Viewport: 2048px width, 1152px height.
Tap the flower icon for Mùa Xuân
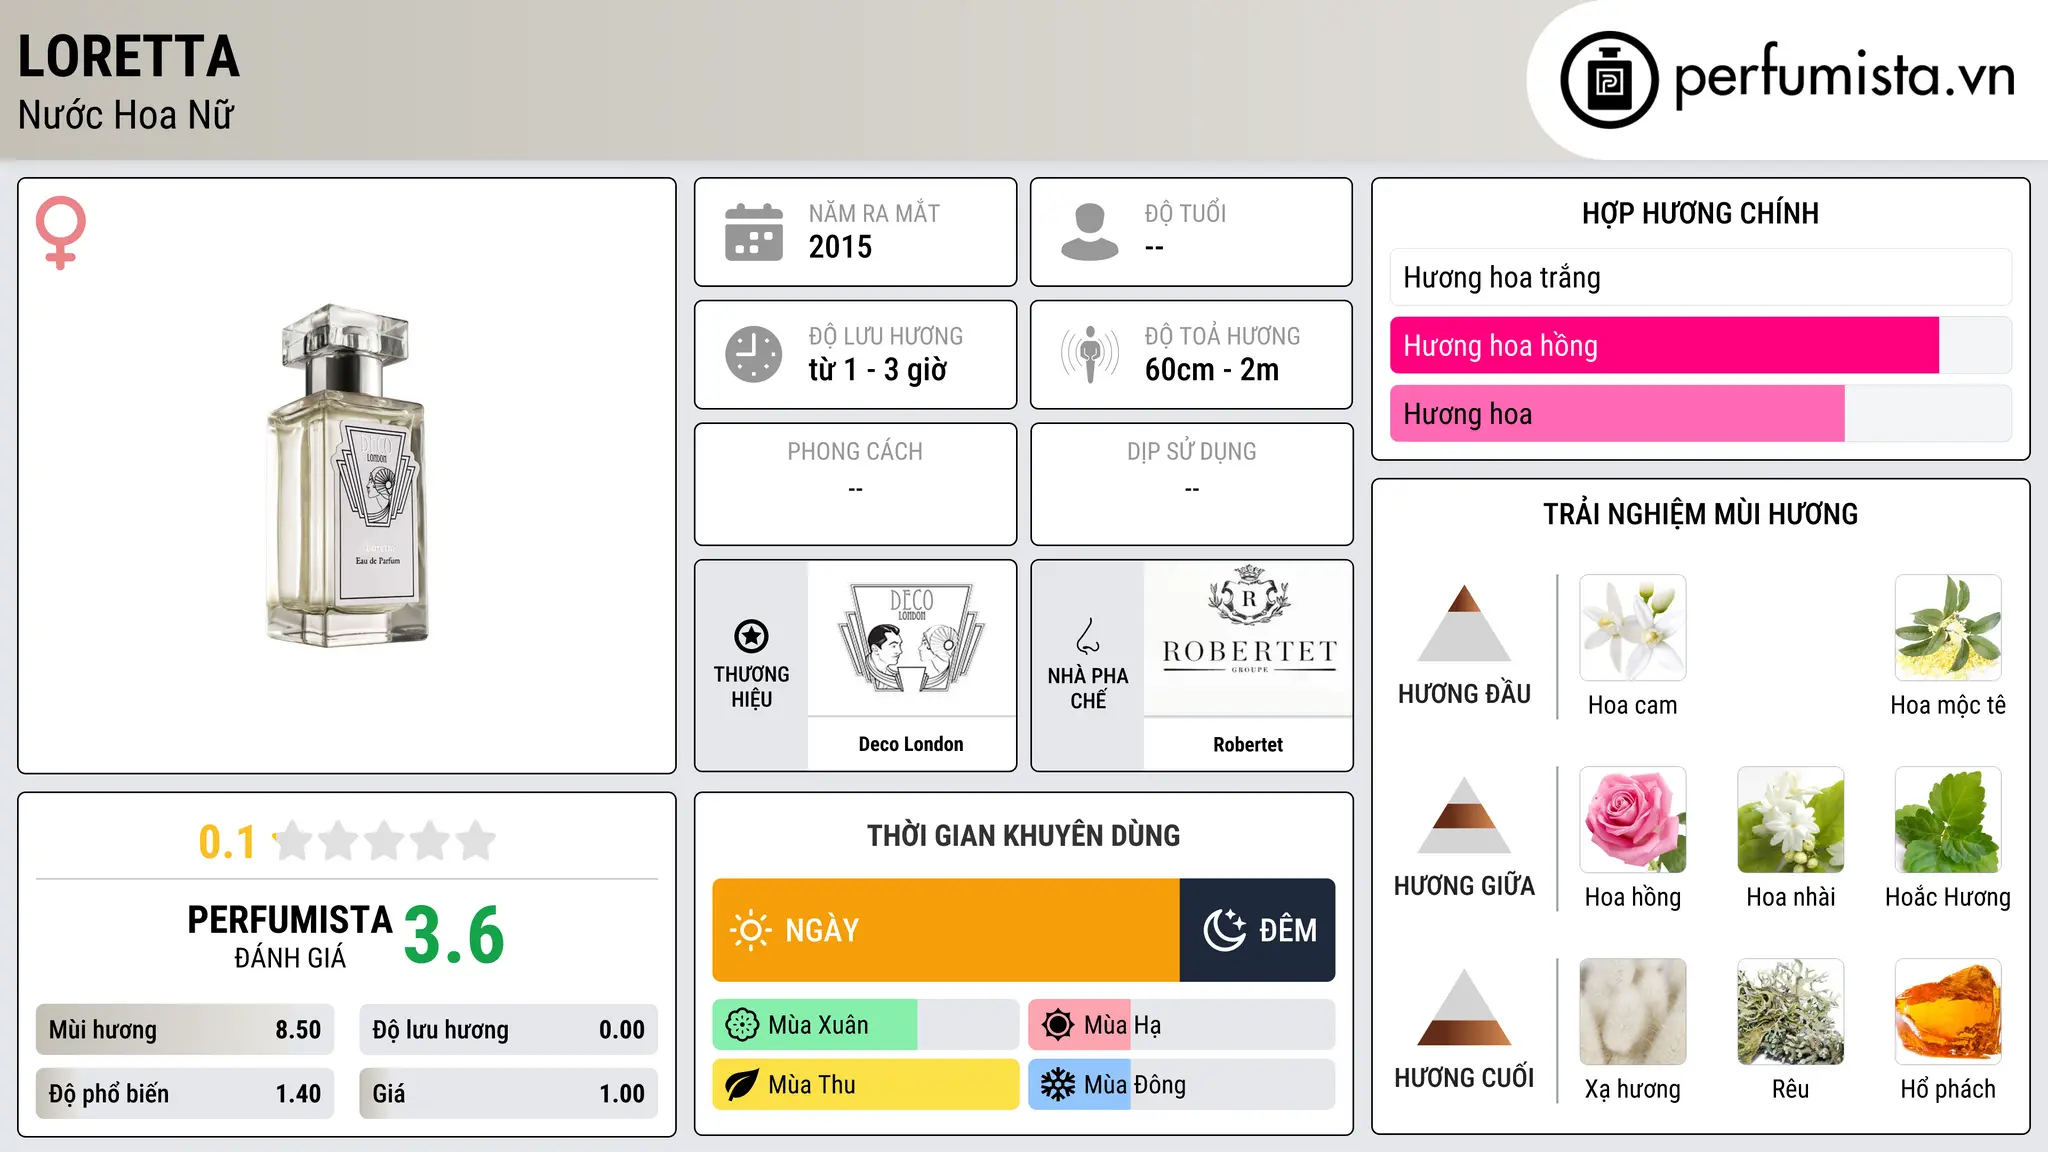click(x=742, y=1025)
